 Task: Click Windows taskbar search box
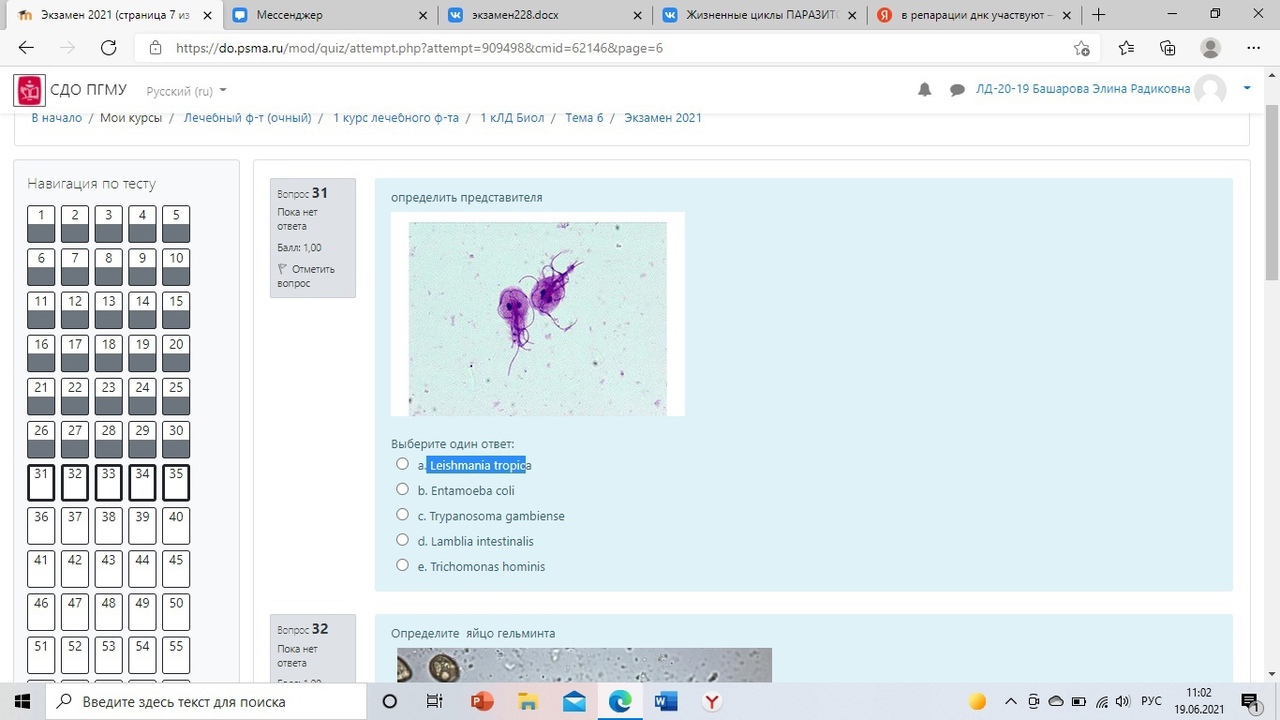click(x=208, y=701)
